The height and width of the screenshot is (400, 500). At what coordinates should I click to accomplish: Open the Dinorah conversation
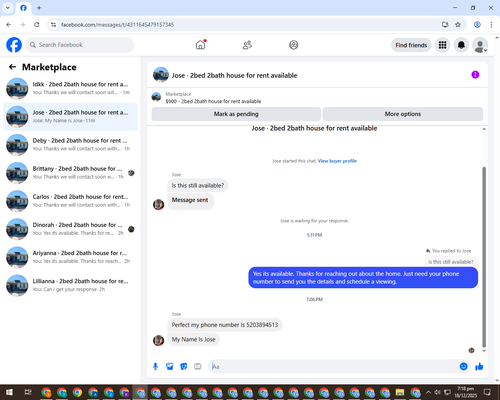(70, 229)
